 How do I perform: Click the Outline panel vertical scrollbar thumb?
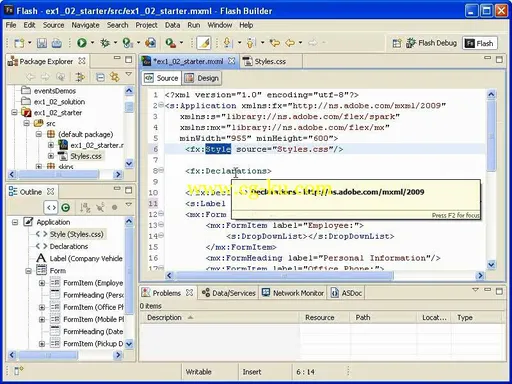[129, 271]
